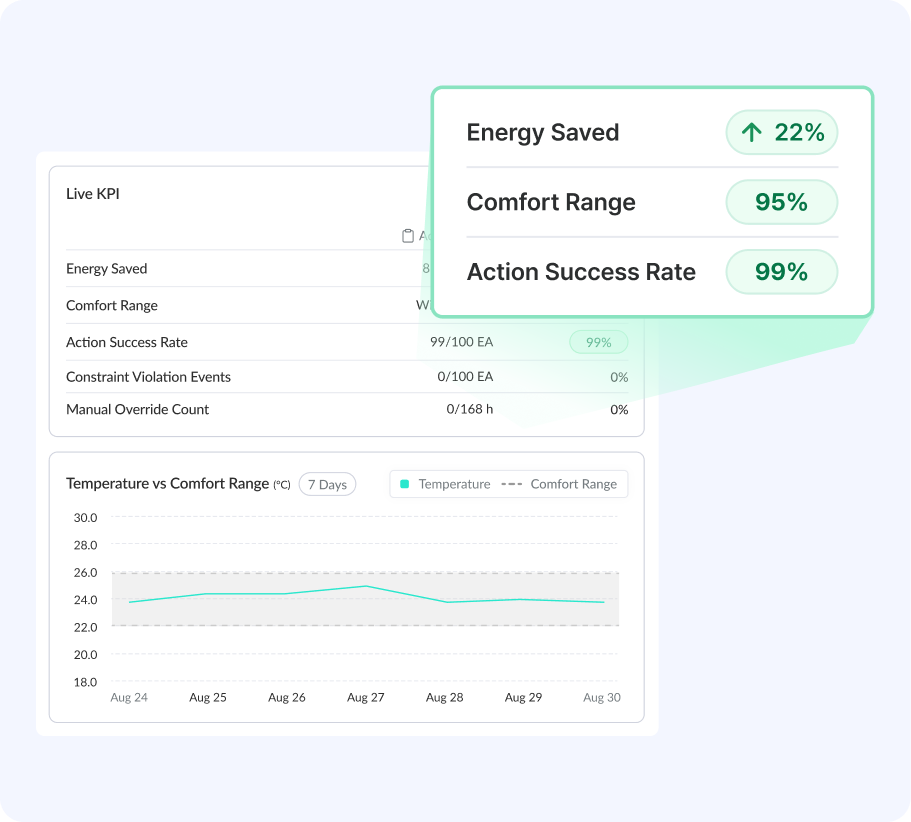
Task: Click the Live KPI panel title
Action: pos(93,194)
